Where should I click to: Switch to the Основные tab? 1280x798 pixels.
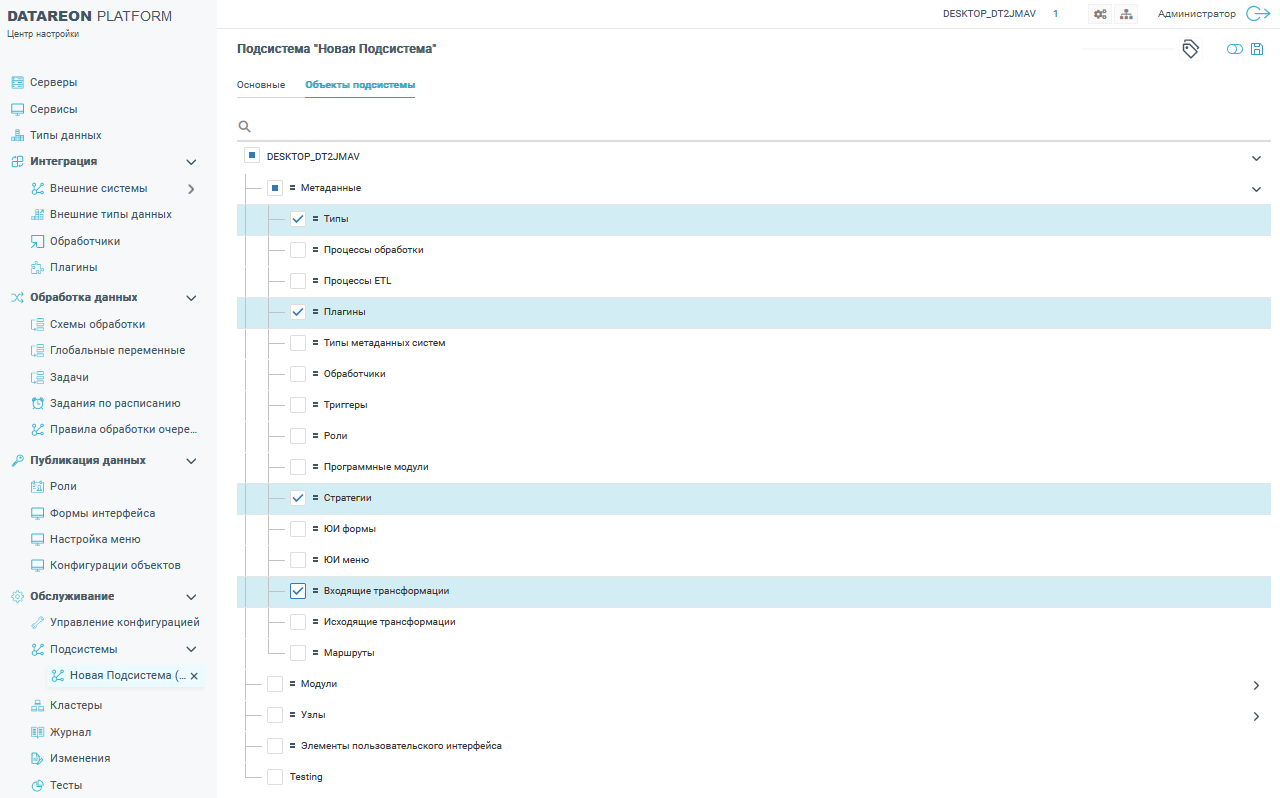261,85
